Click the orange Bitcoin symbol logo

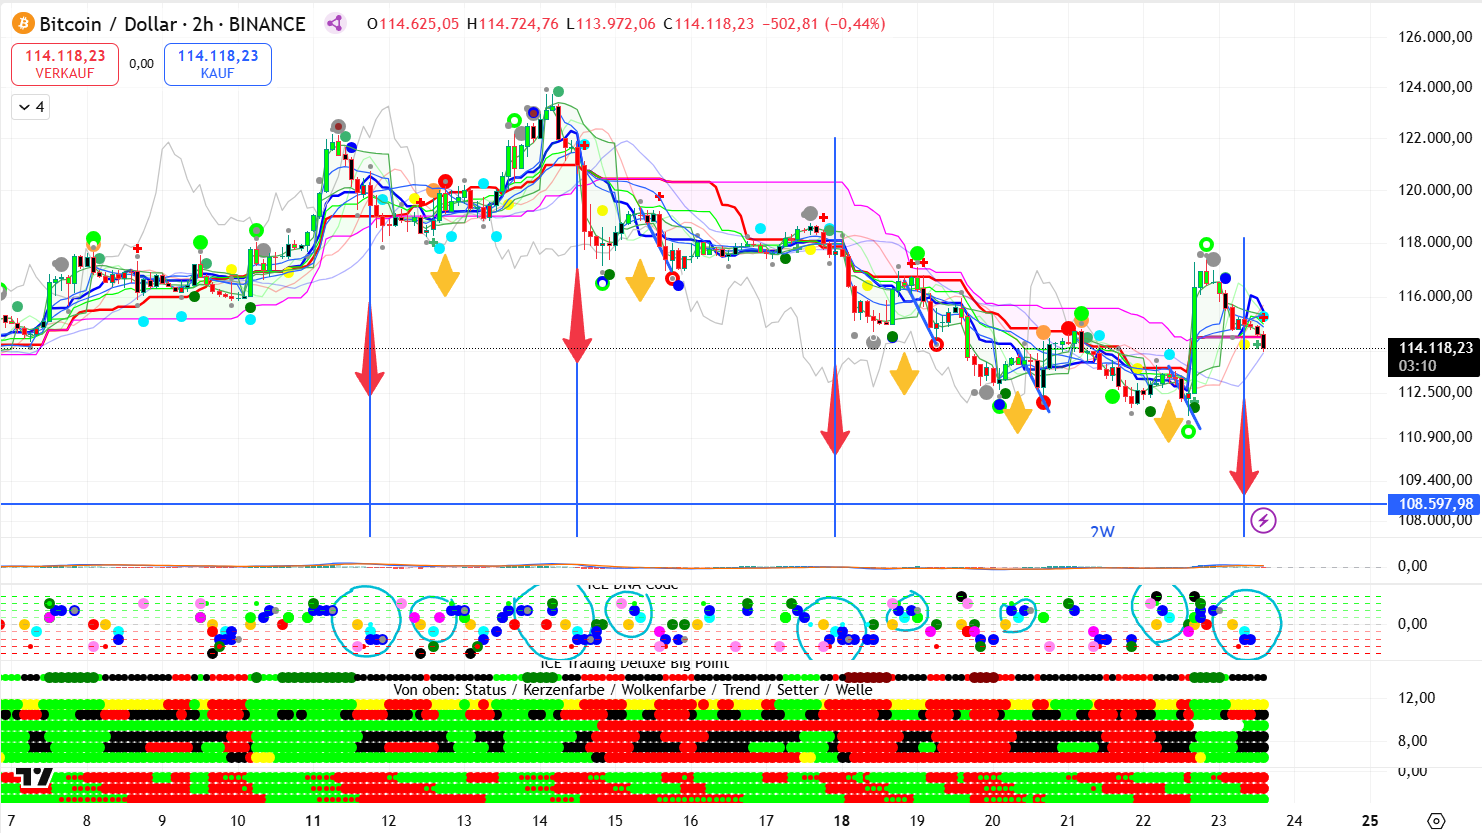(22, 24)
